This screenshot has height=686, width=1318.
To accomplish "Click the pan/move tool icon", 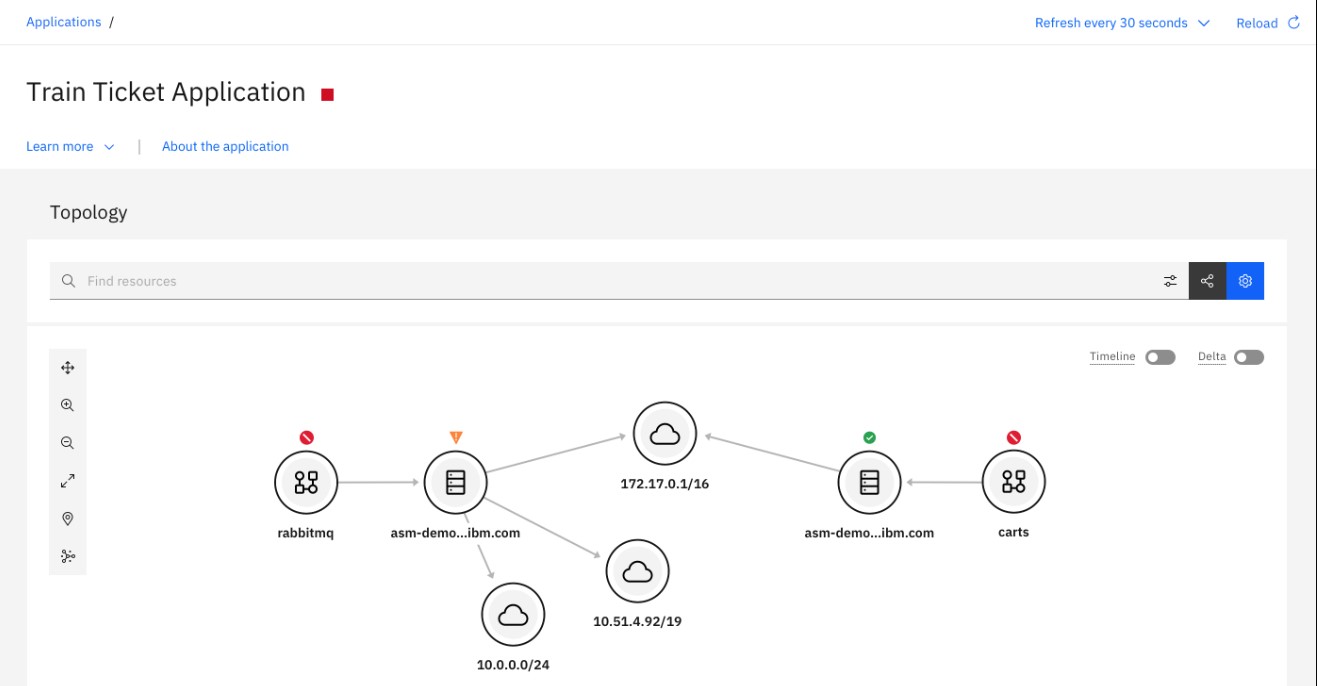I will pyautogui.click(x=68, y=368).
